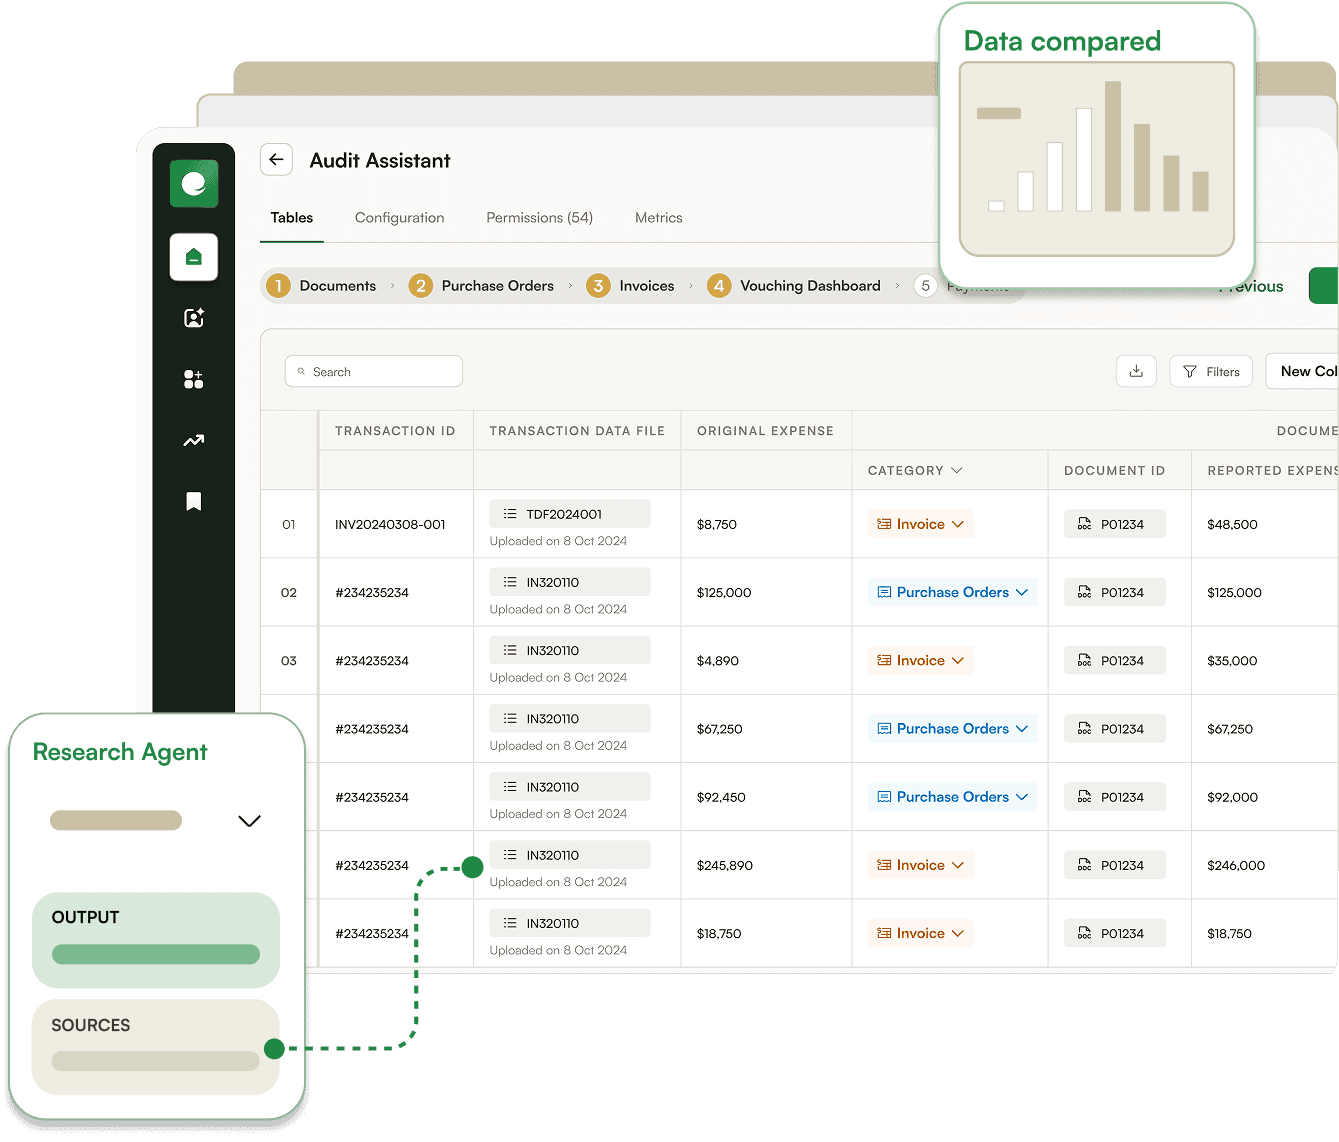Open Invoice dropdown in $245,890 row

(x=921, y=865)
